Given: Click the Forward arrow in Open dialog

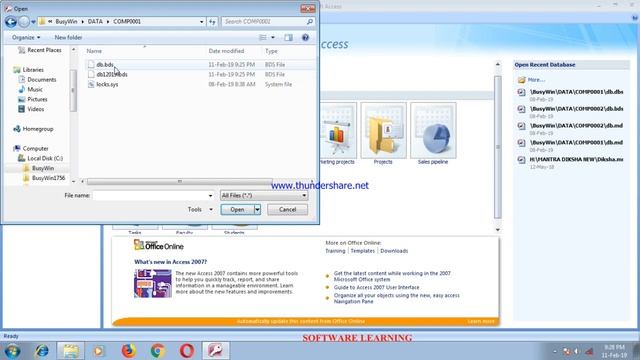Looking at the screenshot, I should click(x=24, y=22).
